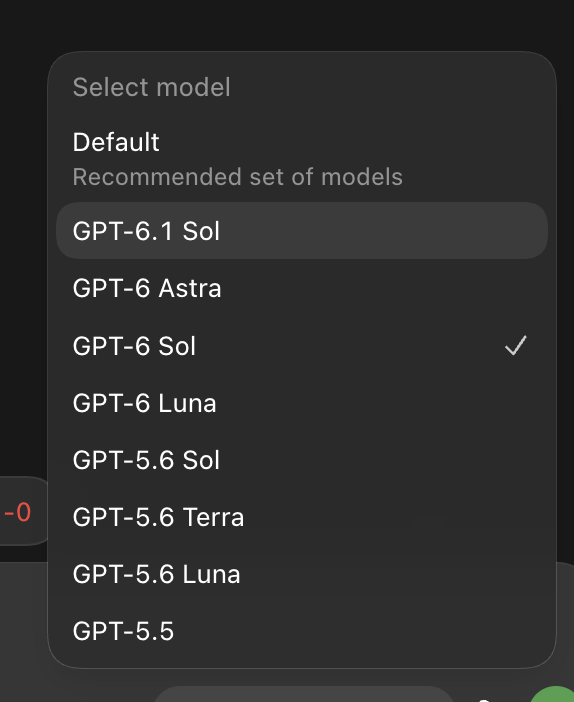Pick GPT-5.5 at the bottom of the list

coord(302,631)
